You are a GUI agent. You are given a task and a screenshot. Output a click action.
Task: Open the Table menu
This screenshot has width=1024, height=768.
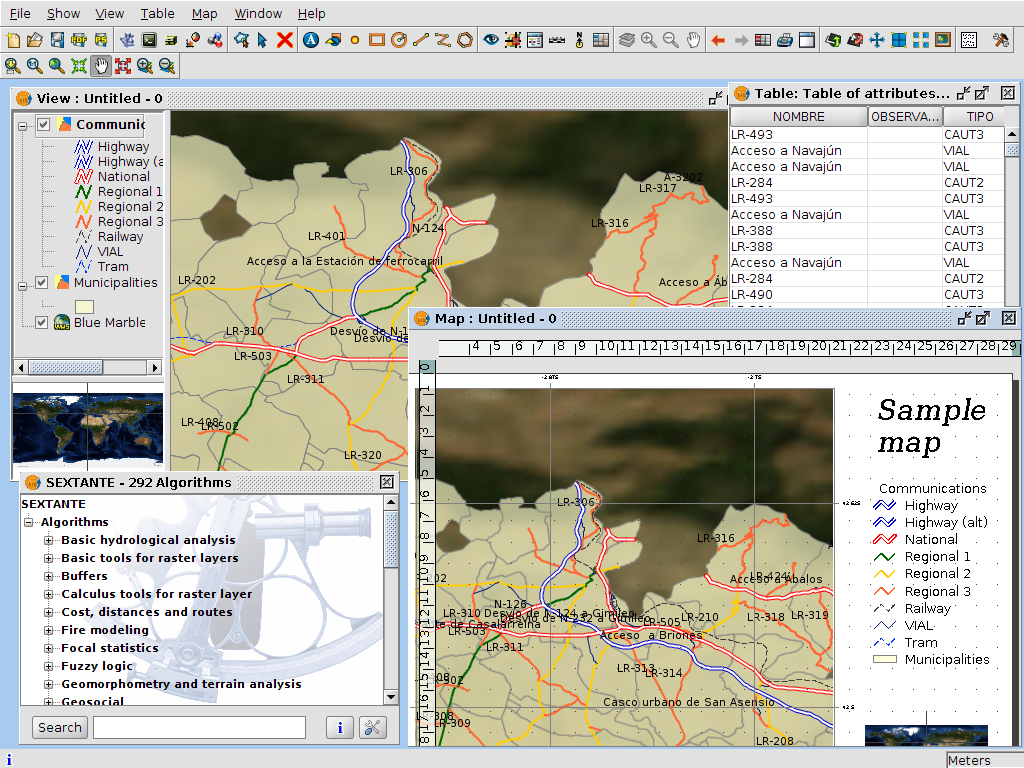tap(157, 13)
